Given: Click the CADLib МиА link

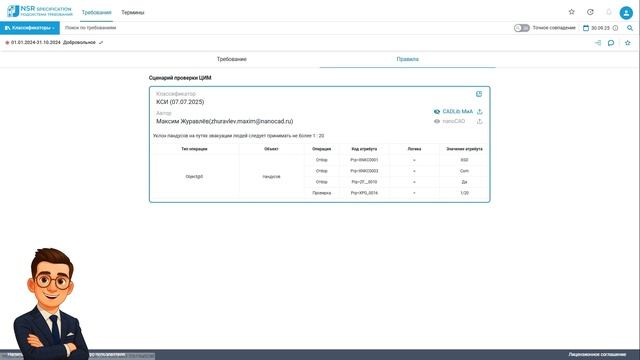Looking at the screenshot, I should pyautogui.click(x=458, y=111).
